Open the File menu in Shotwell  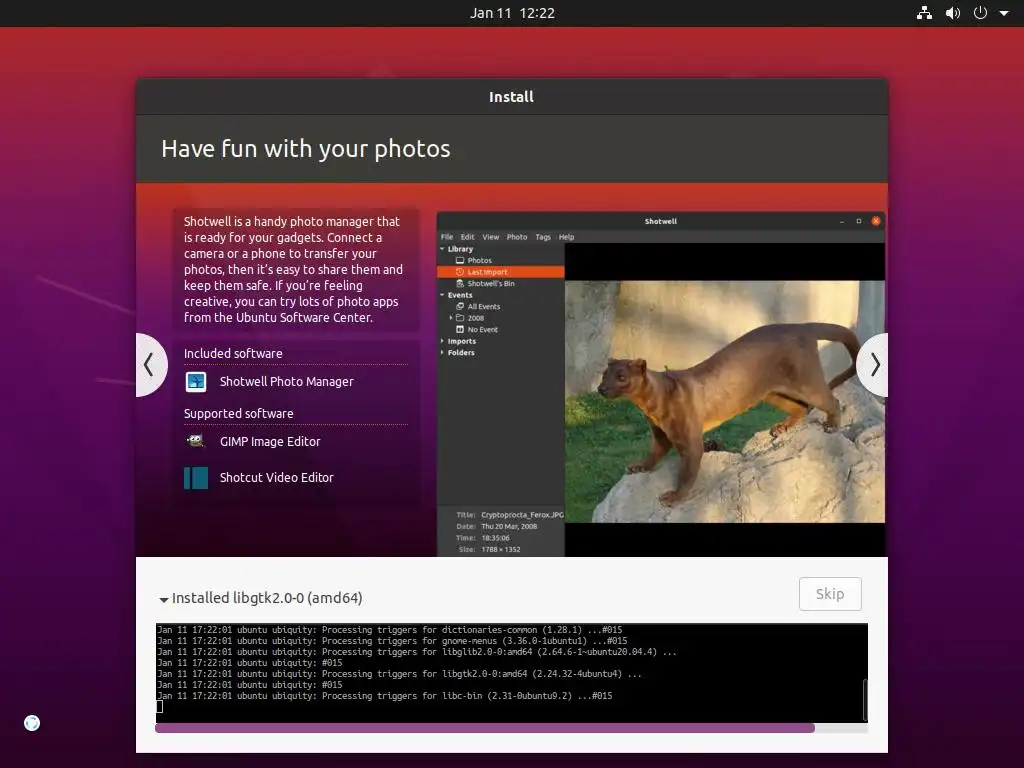447,237
